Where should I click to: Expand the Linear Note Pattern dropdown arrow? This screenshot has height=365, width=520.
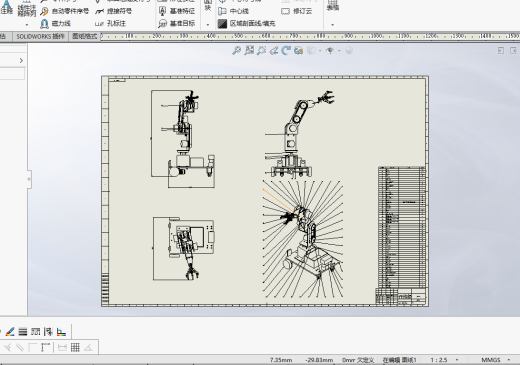[27, 25]
